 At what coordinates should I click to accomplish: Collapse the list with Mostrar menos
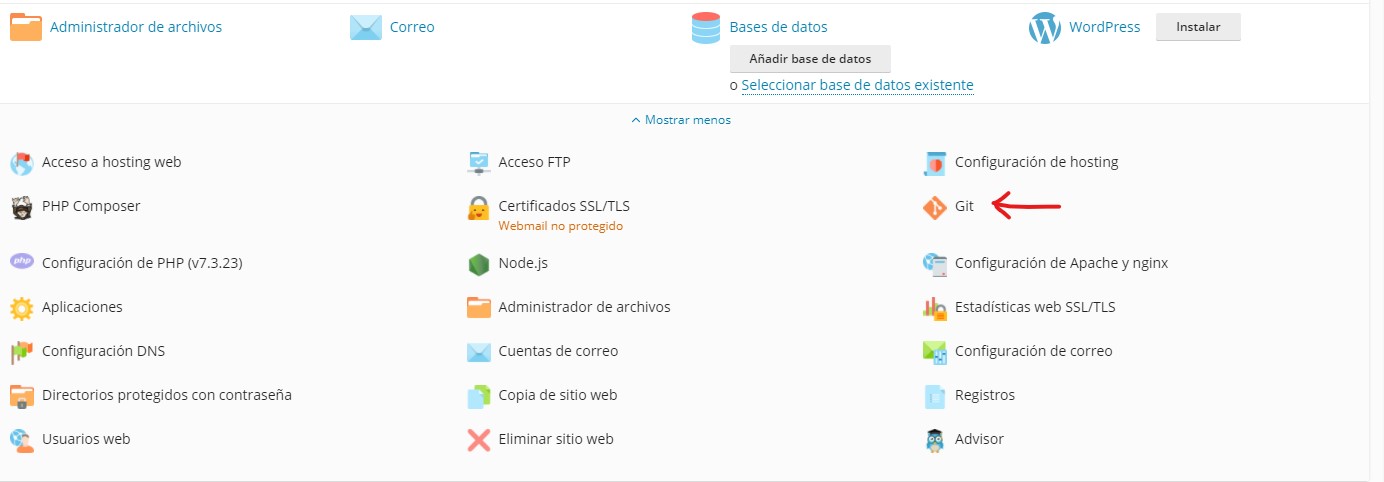[681, 120]
